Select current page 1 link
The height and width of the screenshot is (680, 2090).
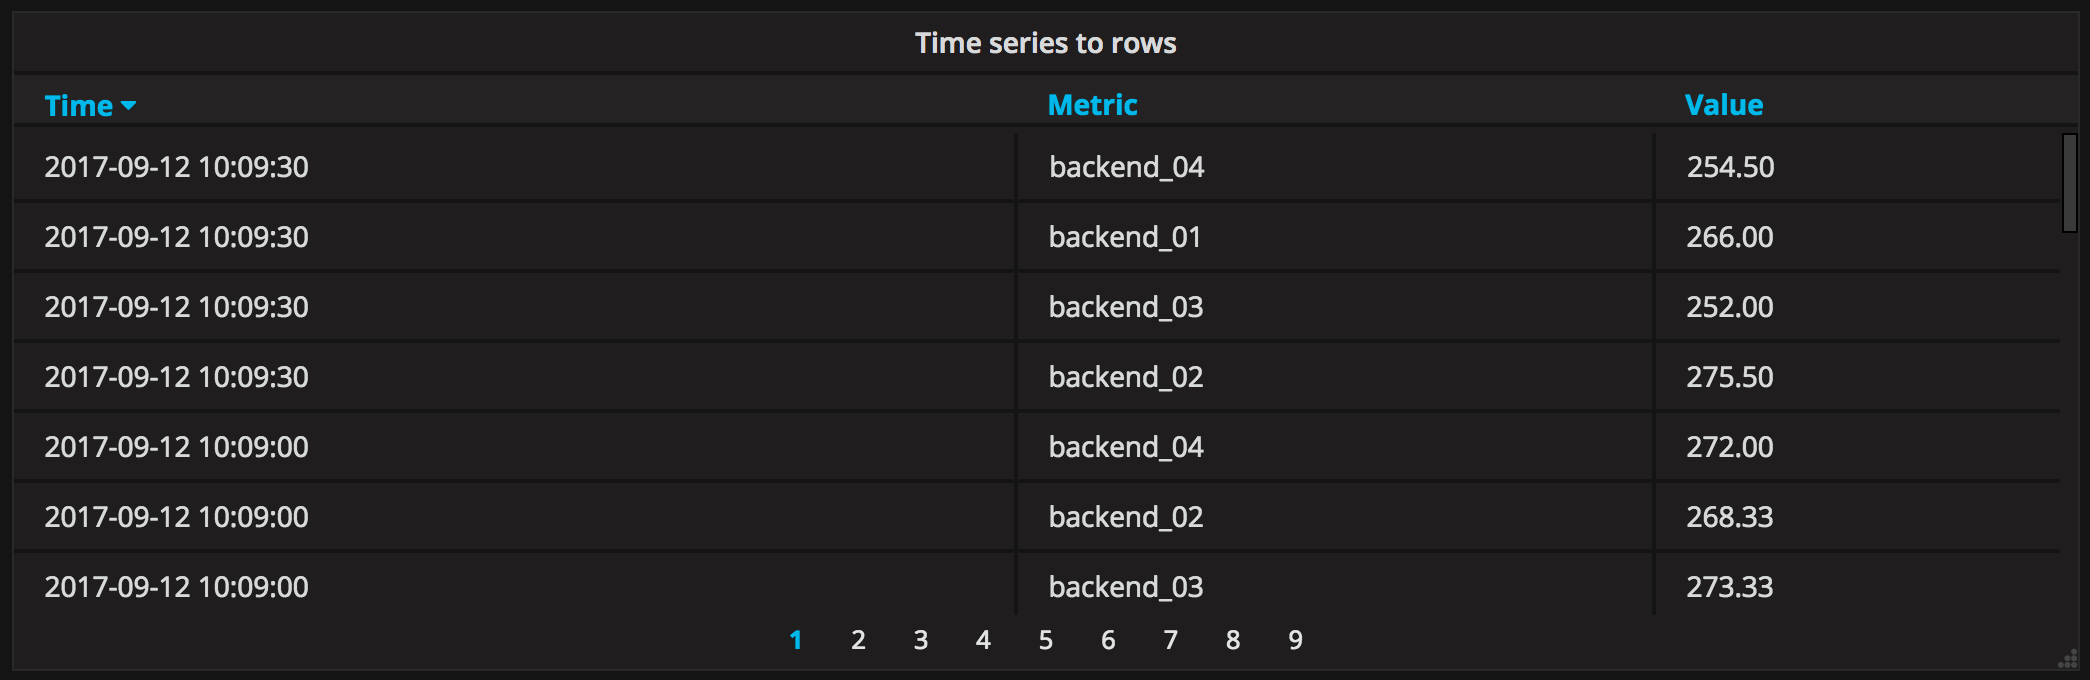click(796, 640)
